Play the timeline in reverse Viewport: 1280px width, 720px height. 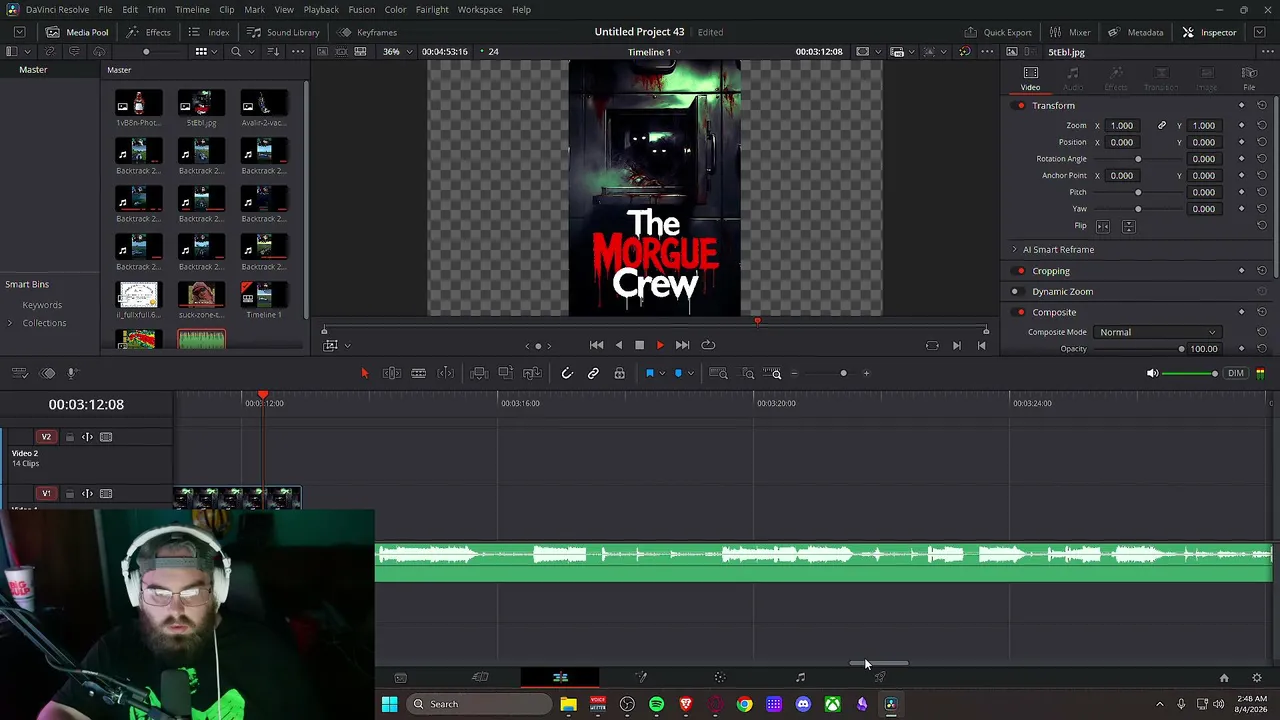pos(618,345)
